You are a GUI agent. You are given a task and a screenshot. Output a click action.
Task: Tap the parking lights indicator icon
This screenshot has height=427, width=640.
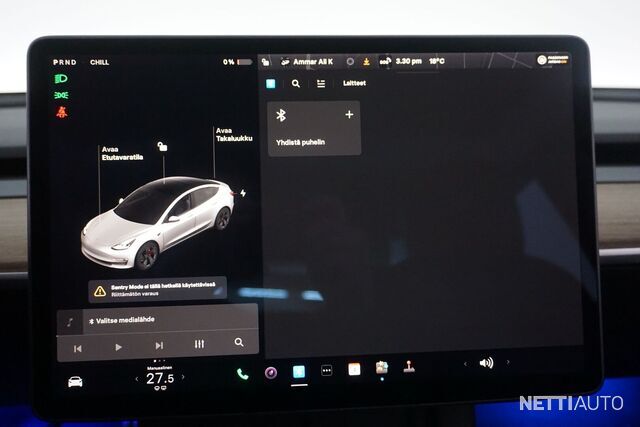tap(61, 95)
